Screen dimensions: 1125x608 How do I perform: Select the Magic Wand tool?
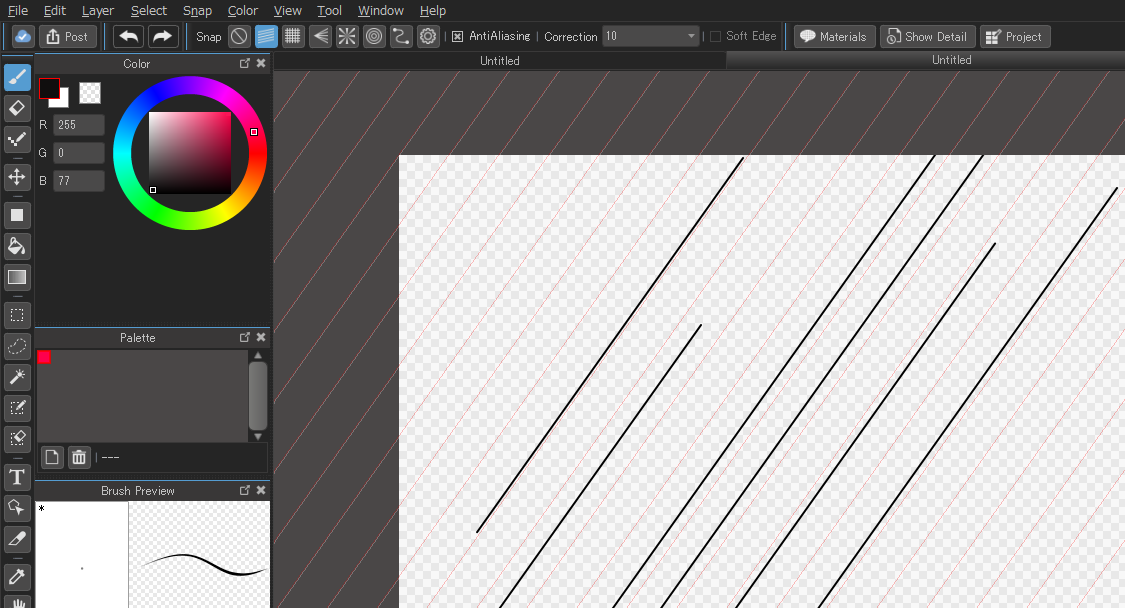[x=16, y=377]
